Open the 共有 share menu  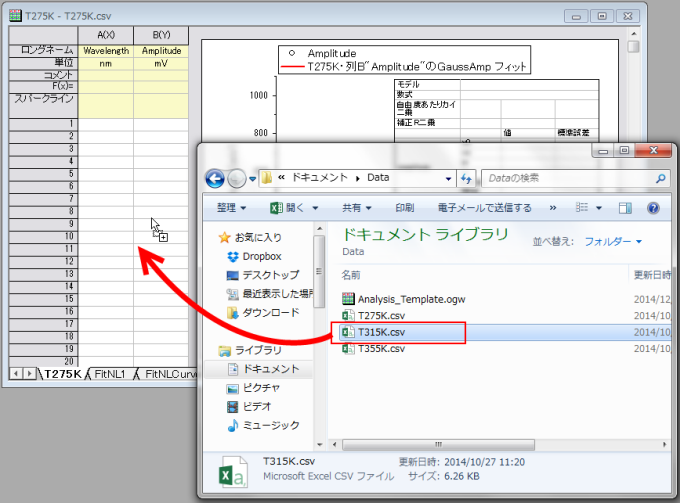[x=356, y=208]
